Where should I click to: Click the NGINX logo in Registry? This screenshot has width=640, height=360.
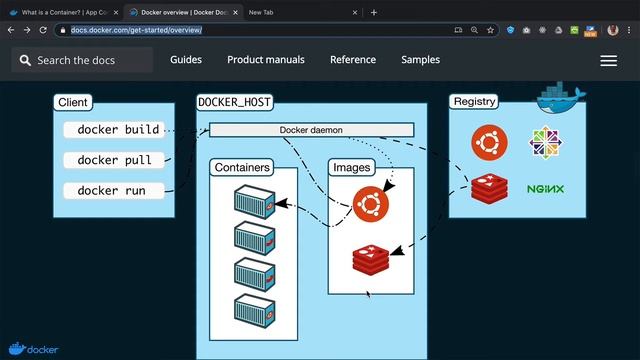click(x=545, y=189)
